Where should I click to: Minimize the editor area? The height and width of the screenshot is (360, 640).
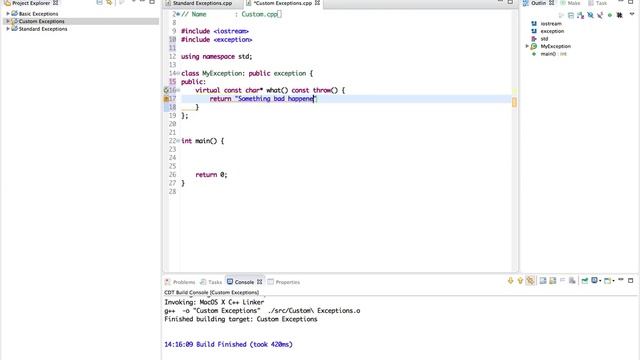click(x=500, y=2)
